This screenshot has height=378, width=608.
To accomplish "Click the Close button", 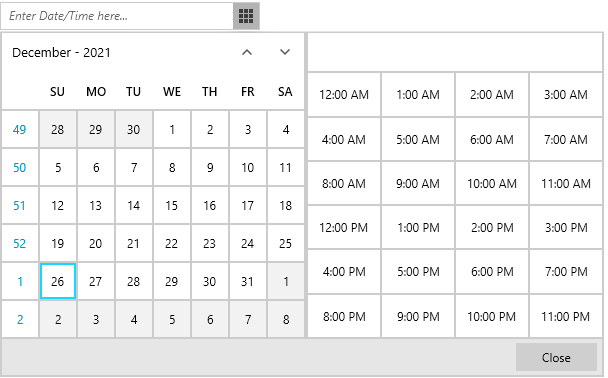I will 556,357.
